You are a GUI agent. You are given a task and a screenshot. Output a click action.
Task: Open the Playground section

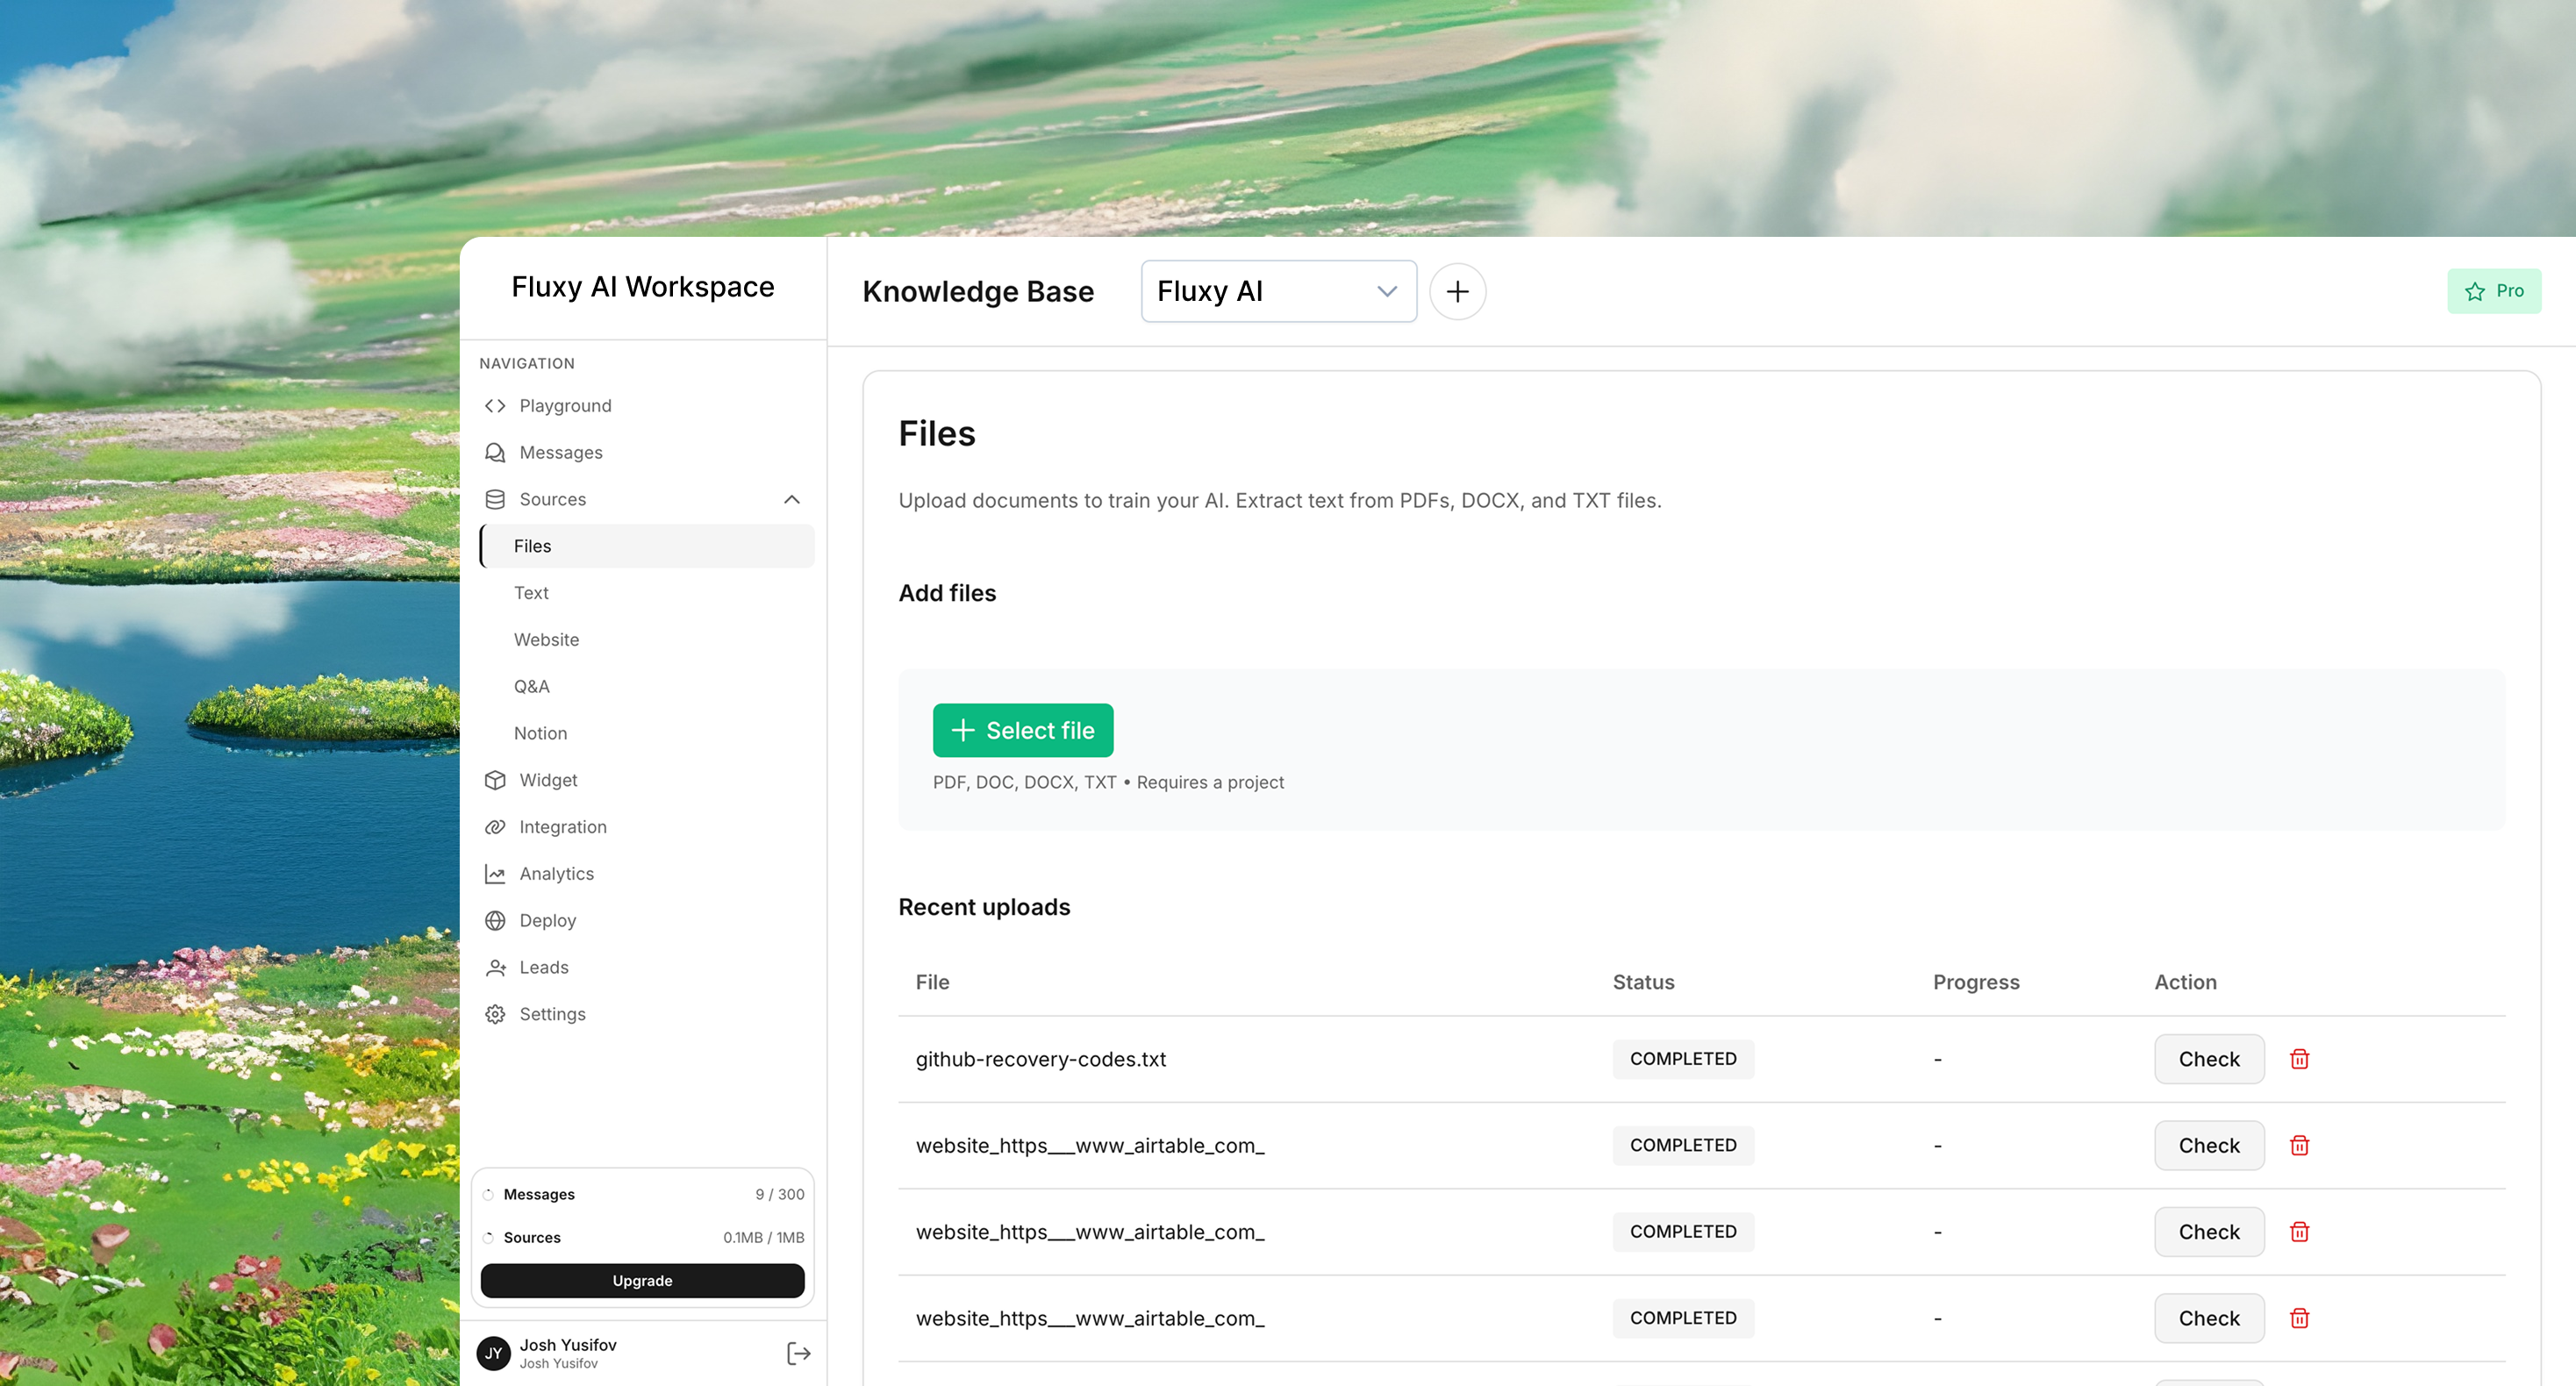click(x=564, y=405)
